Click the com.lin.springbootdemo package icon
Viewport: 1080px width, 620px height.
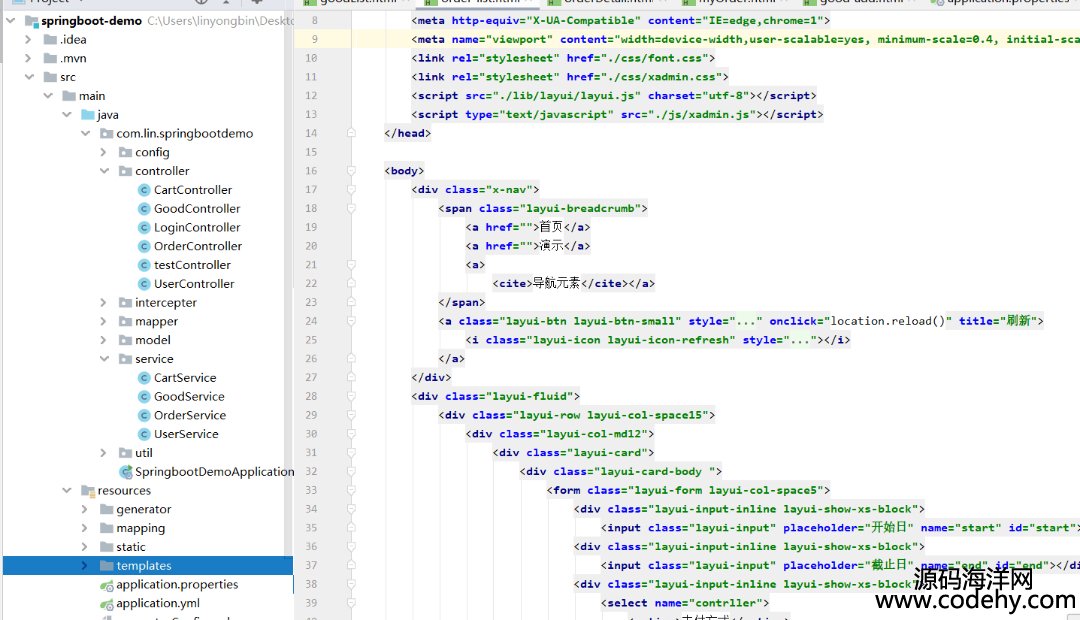pos(106,133)
